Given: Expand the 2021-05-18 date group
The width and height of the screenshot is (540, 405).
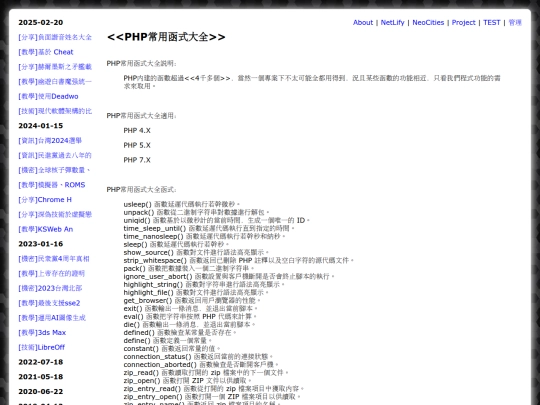Looking at the screenshot, I should [x=41, y=377].
